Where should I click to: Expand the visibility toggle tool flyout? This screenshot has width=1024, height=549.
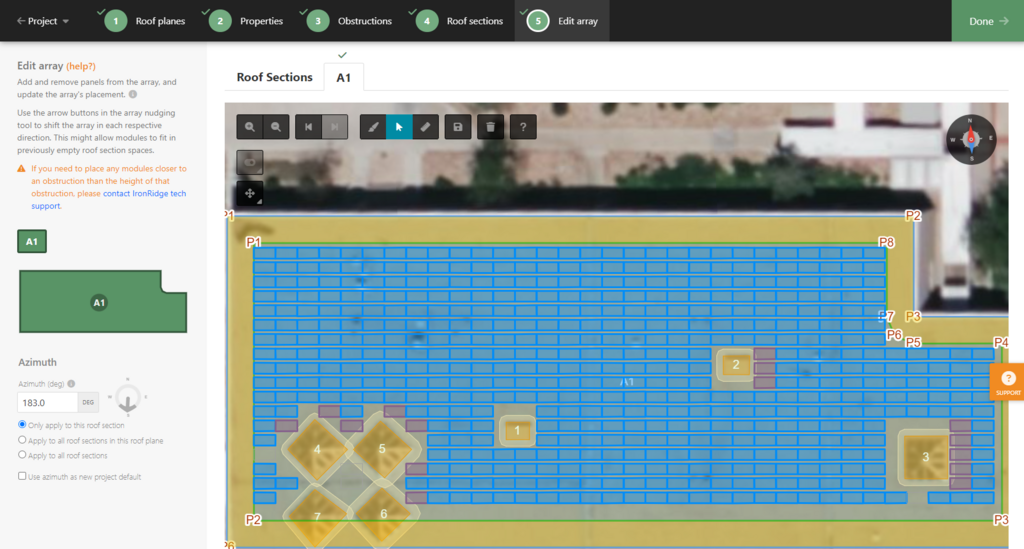pos(250,161)
